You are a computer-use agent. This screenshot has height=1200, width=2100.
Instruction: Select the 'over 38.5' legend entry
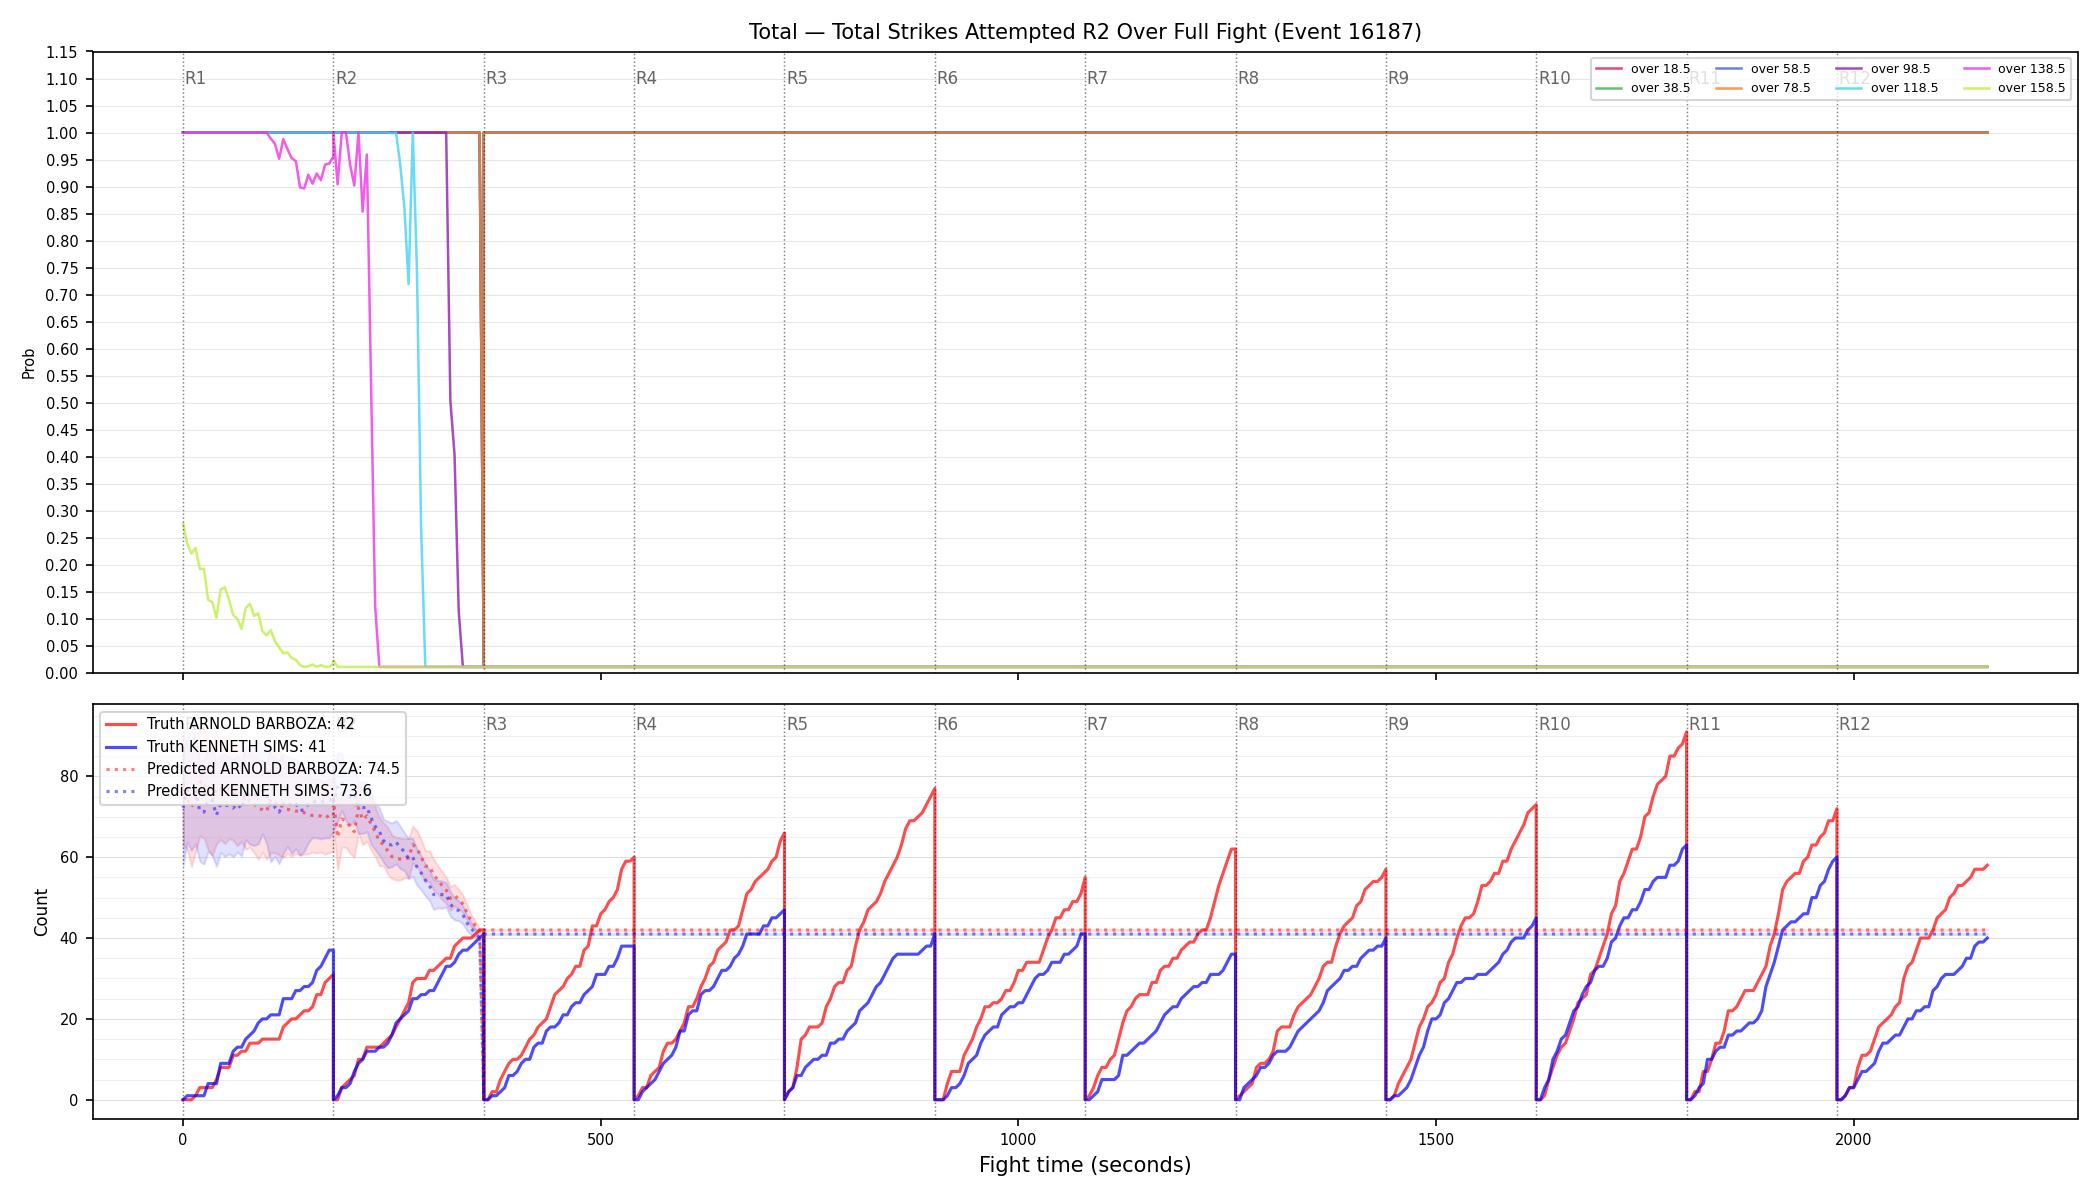point(1643,88)
